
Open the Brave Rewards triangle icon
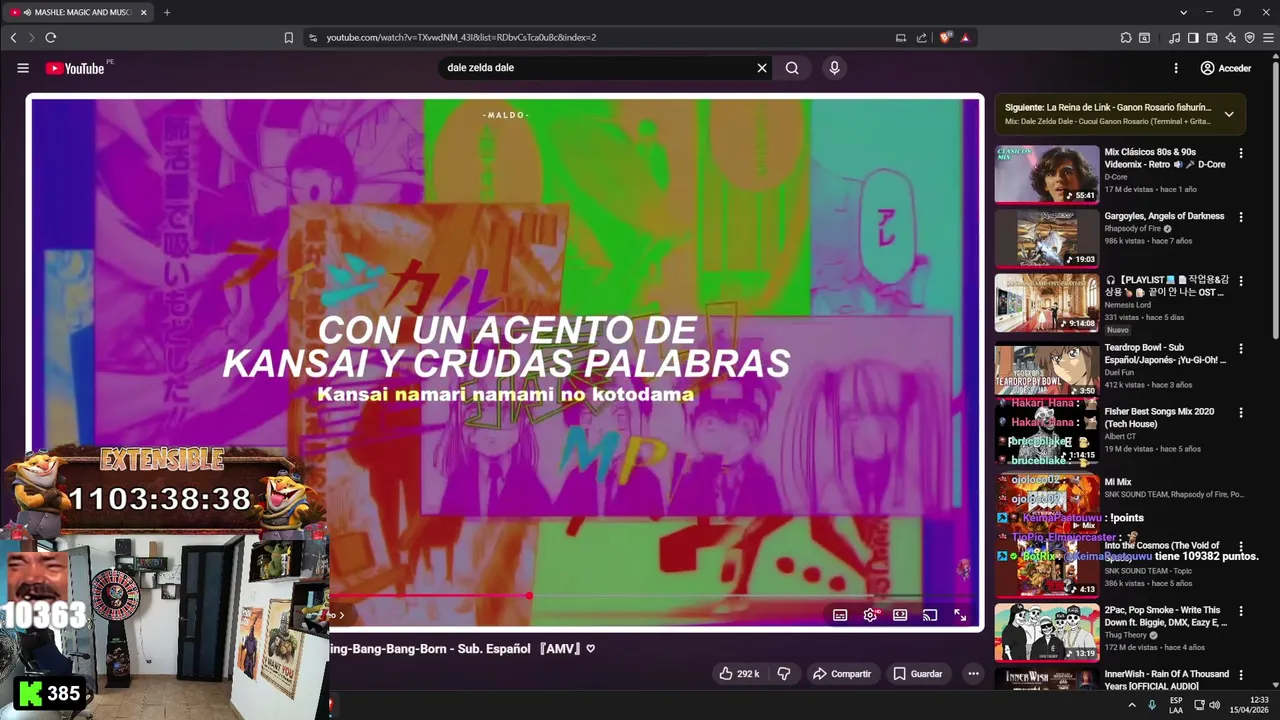point(965,37)
